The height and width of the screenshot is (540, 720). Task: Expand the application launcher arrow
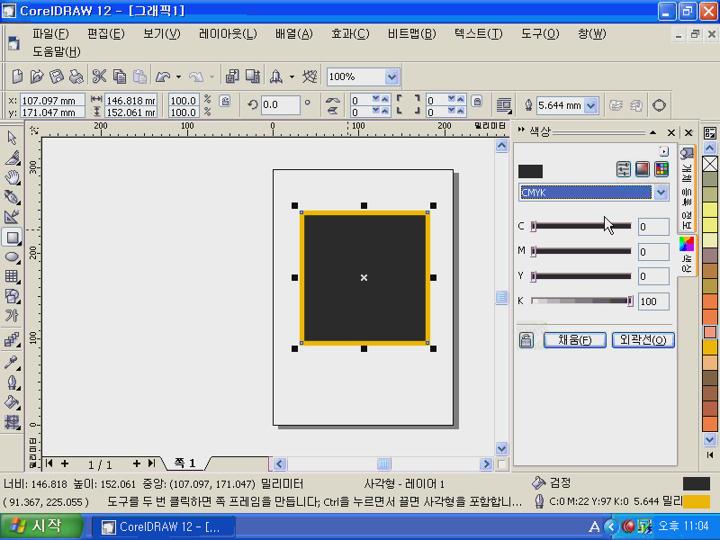292,77
